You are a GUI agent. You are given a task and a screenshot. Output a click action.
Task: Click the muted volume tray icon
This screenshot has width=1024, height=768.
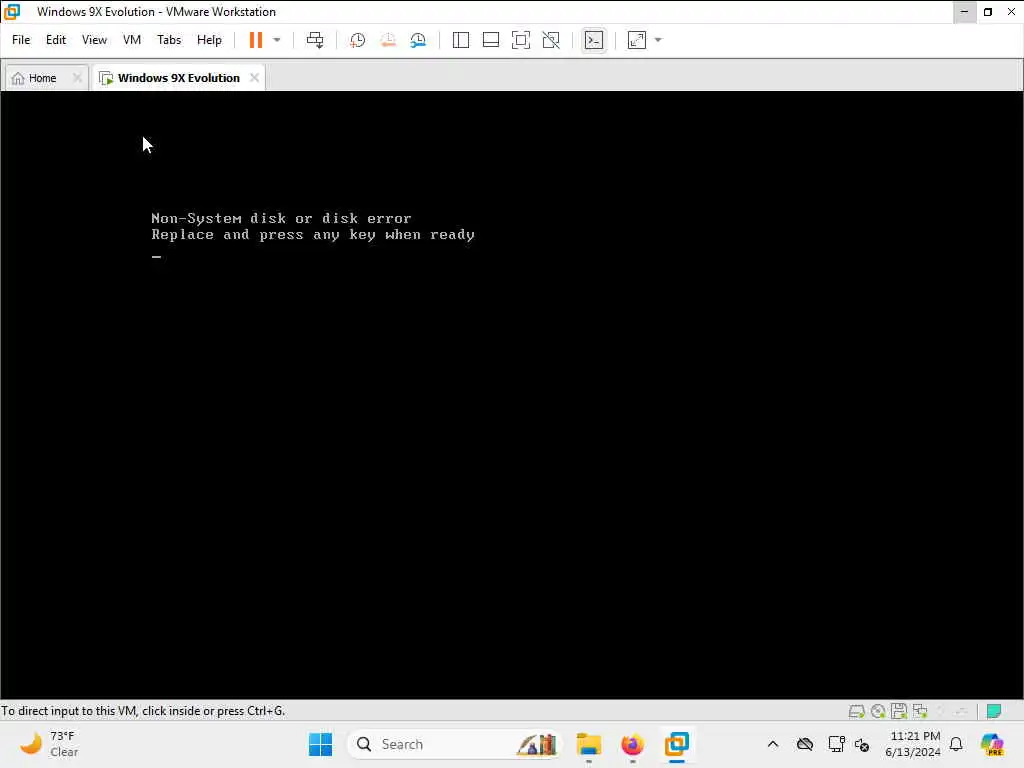[x=861, y=744]
